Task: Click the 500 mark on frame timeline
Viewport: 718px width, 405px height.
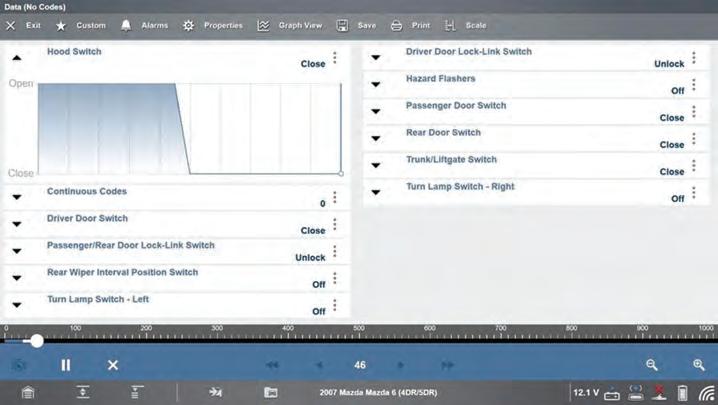Action: 359,328
